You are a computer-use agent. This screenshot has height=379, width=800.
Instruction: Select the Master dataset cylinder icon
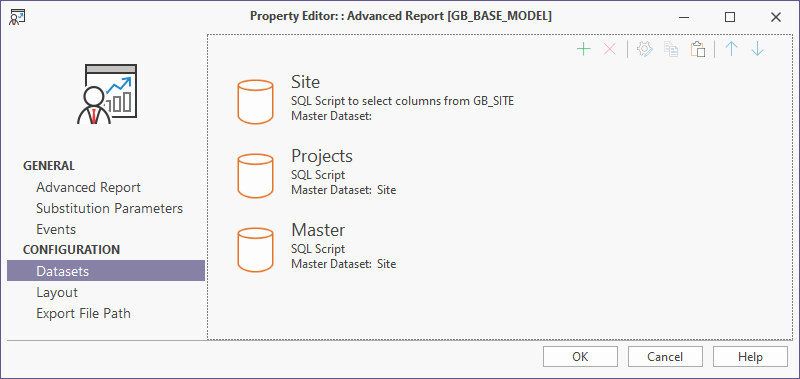tap(256, 250)
